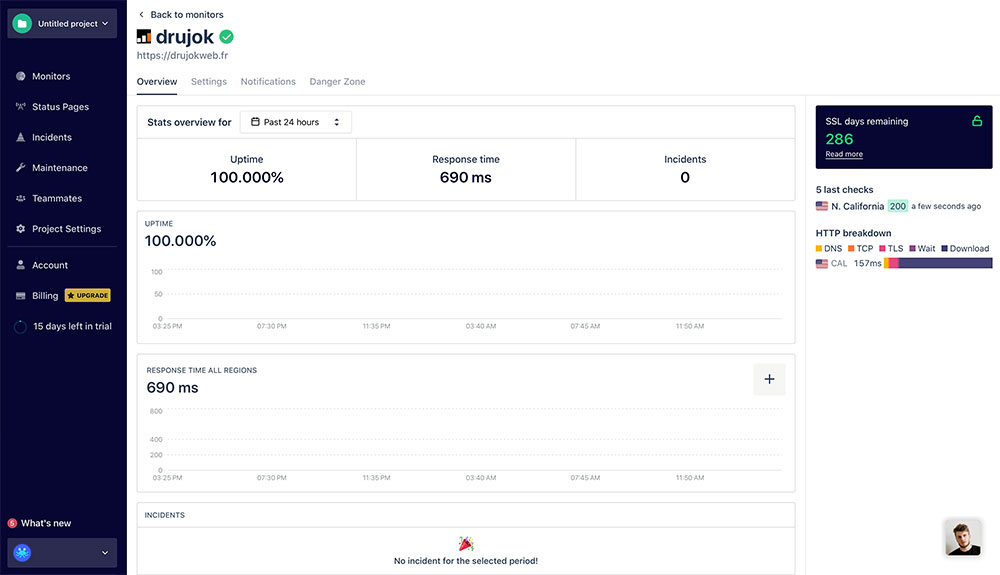
Task: Click the Status Pages antenna icon
Action: pos(20,106)
